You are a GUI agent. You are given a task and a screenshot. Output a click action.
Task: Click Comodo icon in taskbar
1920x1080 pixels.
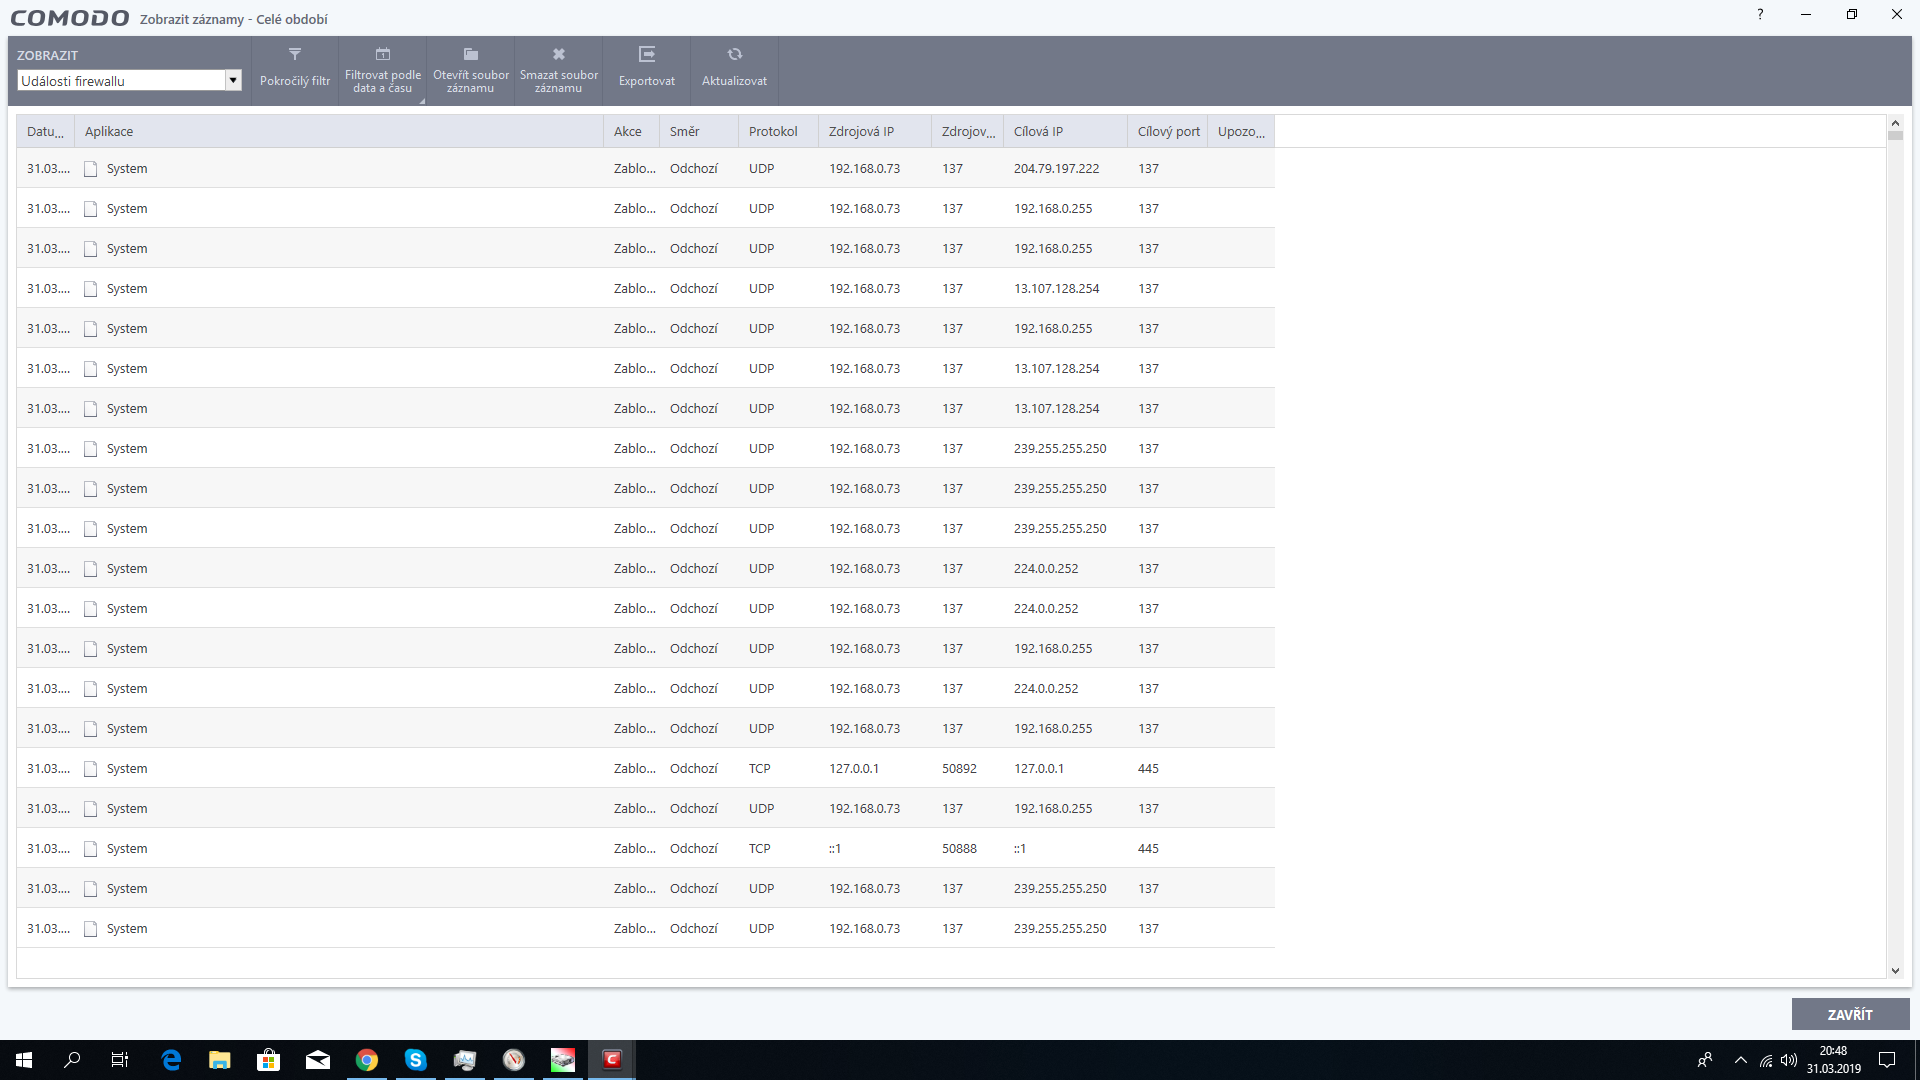click(612, 1060)
